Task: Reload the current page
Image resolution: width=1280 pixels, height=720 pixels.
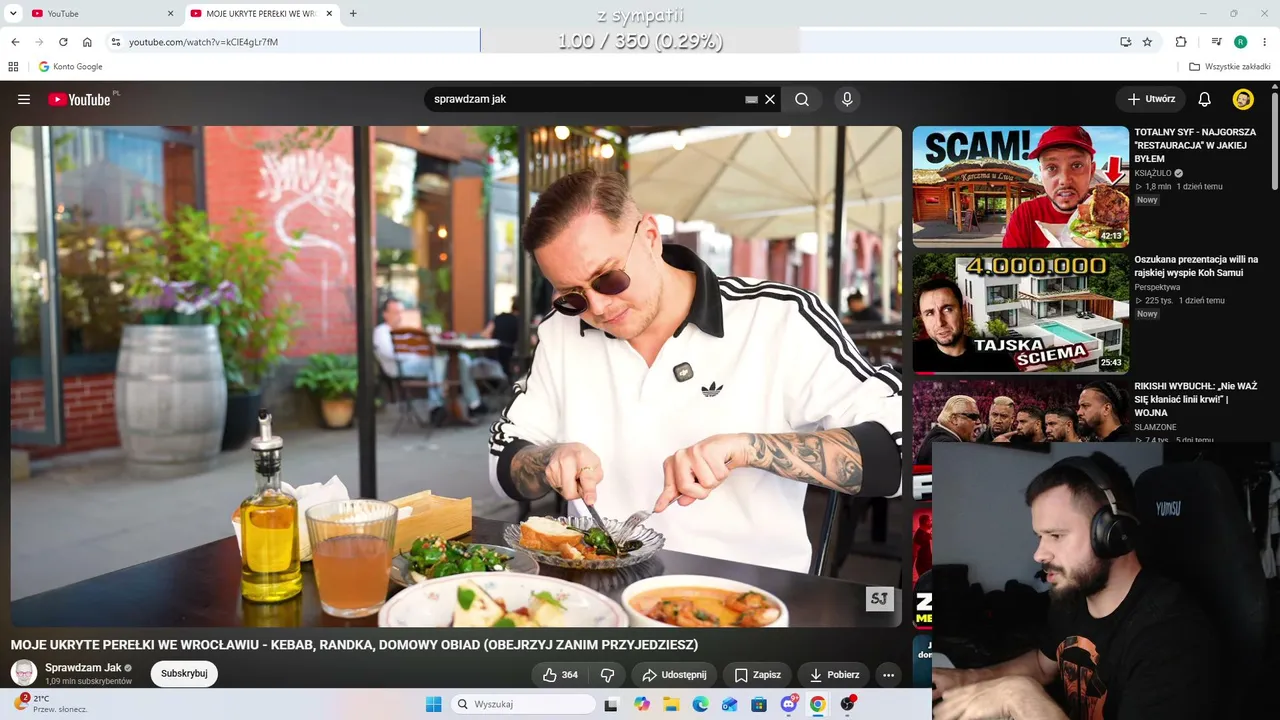Action: (63, 42)
